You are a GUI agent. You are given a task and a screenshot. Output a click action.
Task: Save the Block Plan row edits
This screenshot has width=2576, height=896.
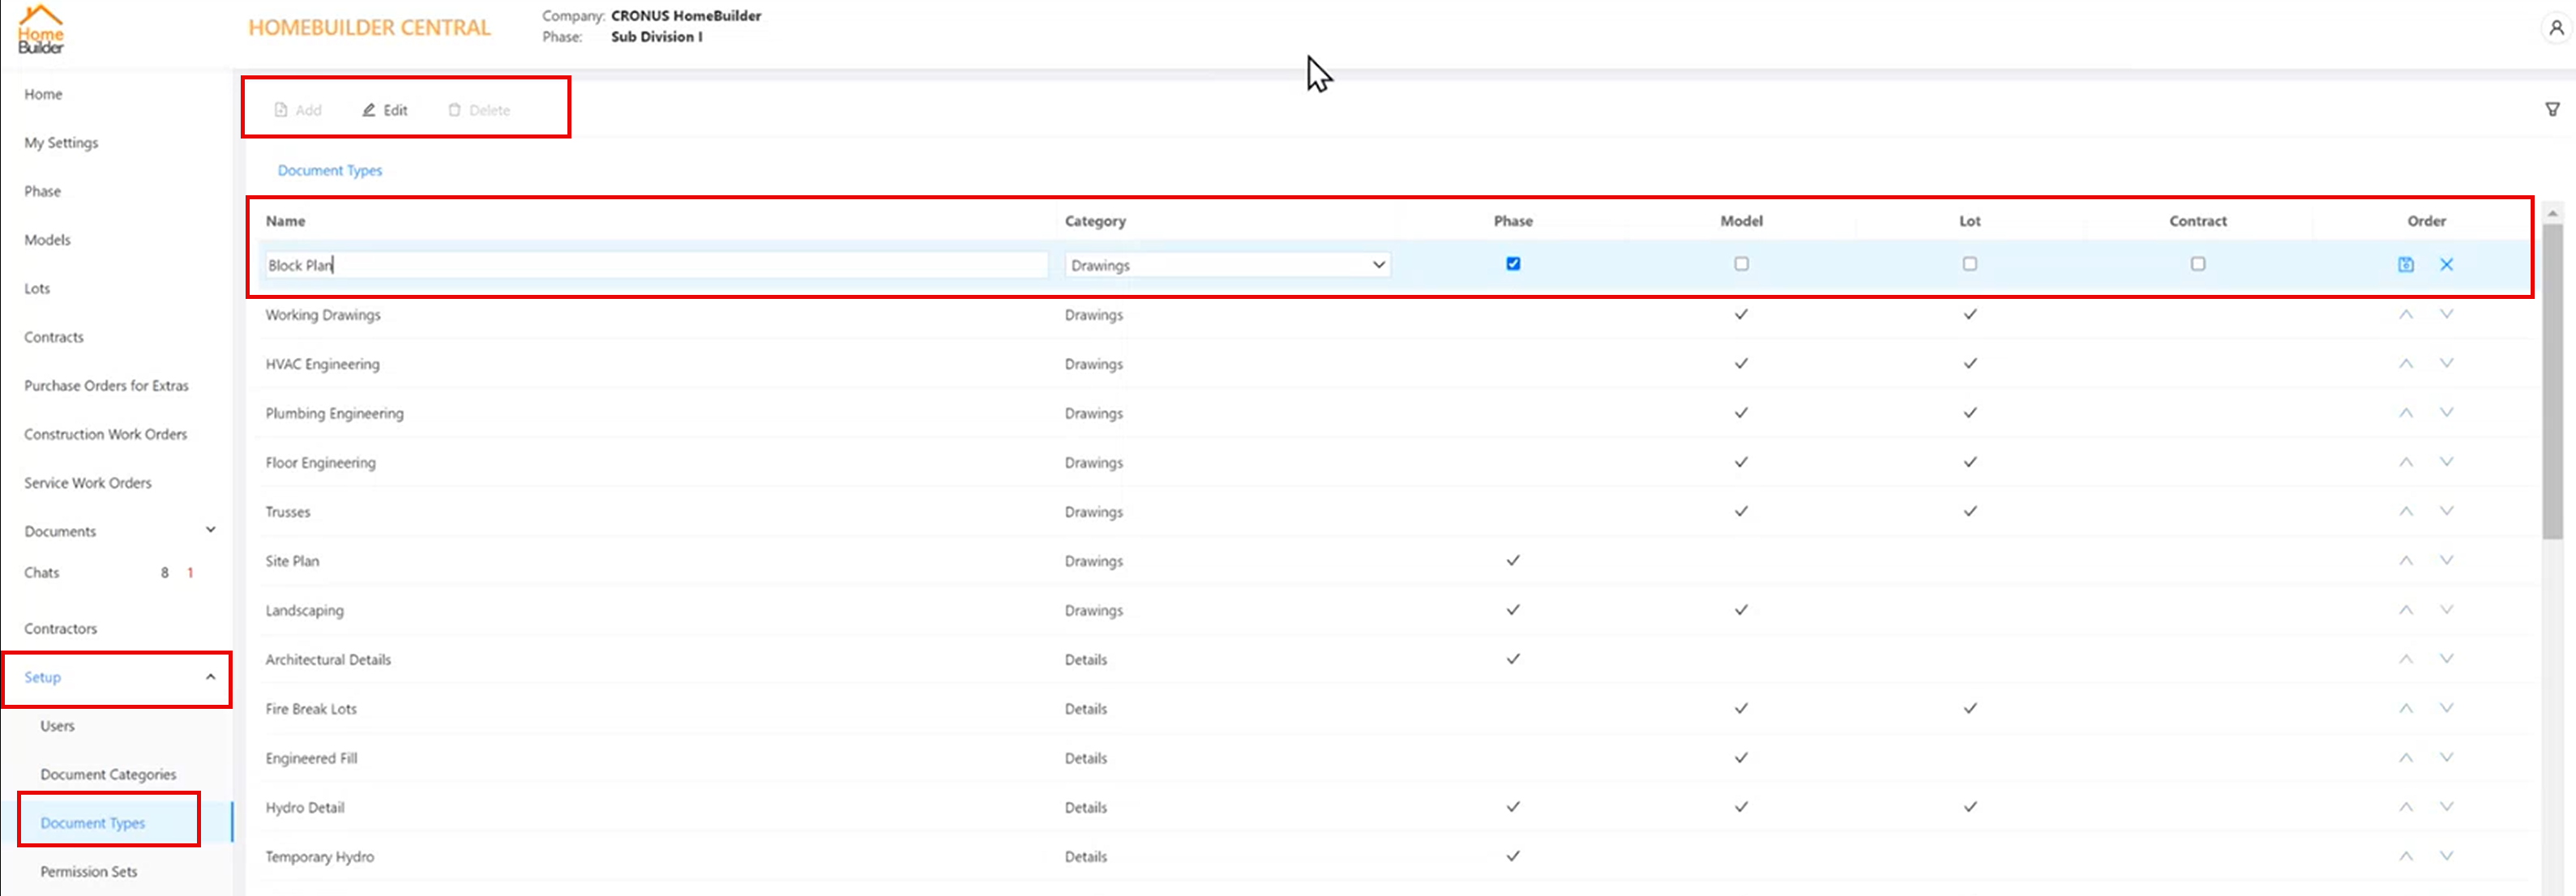[2406, 265]
